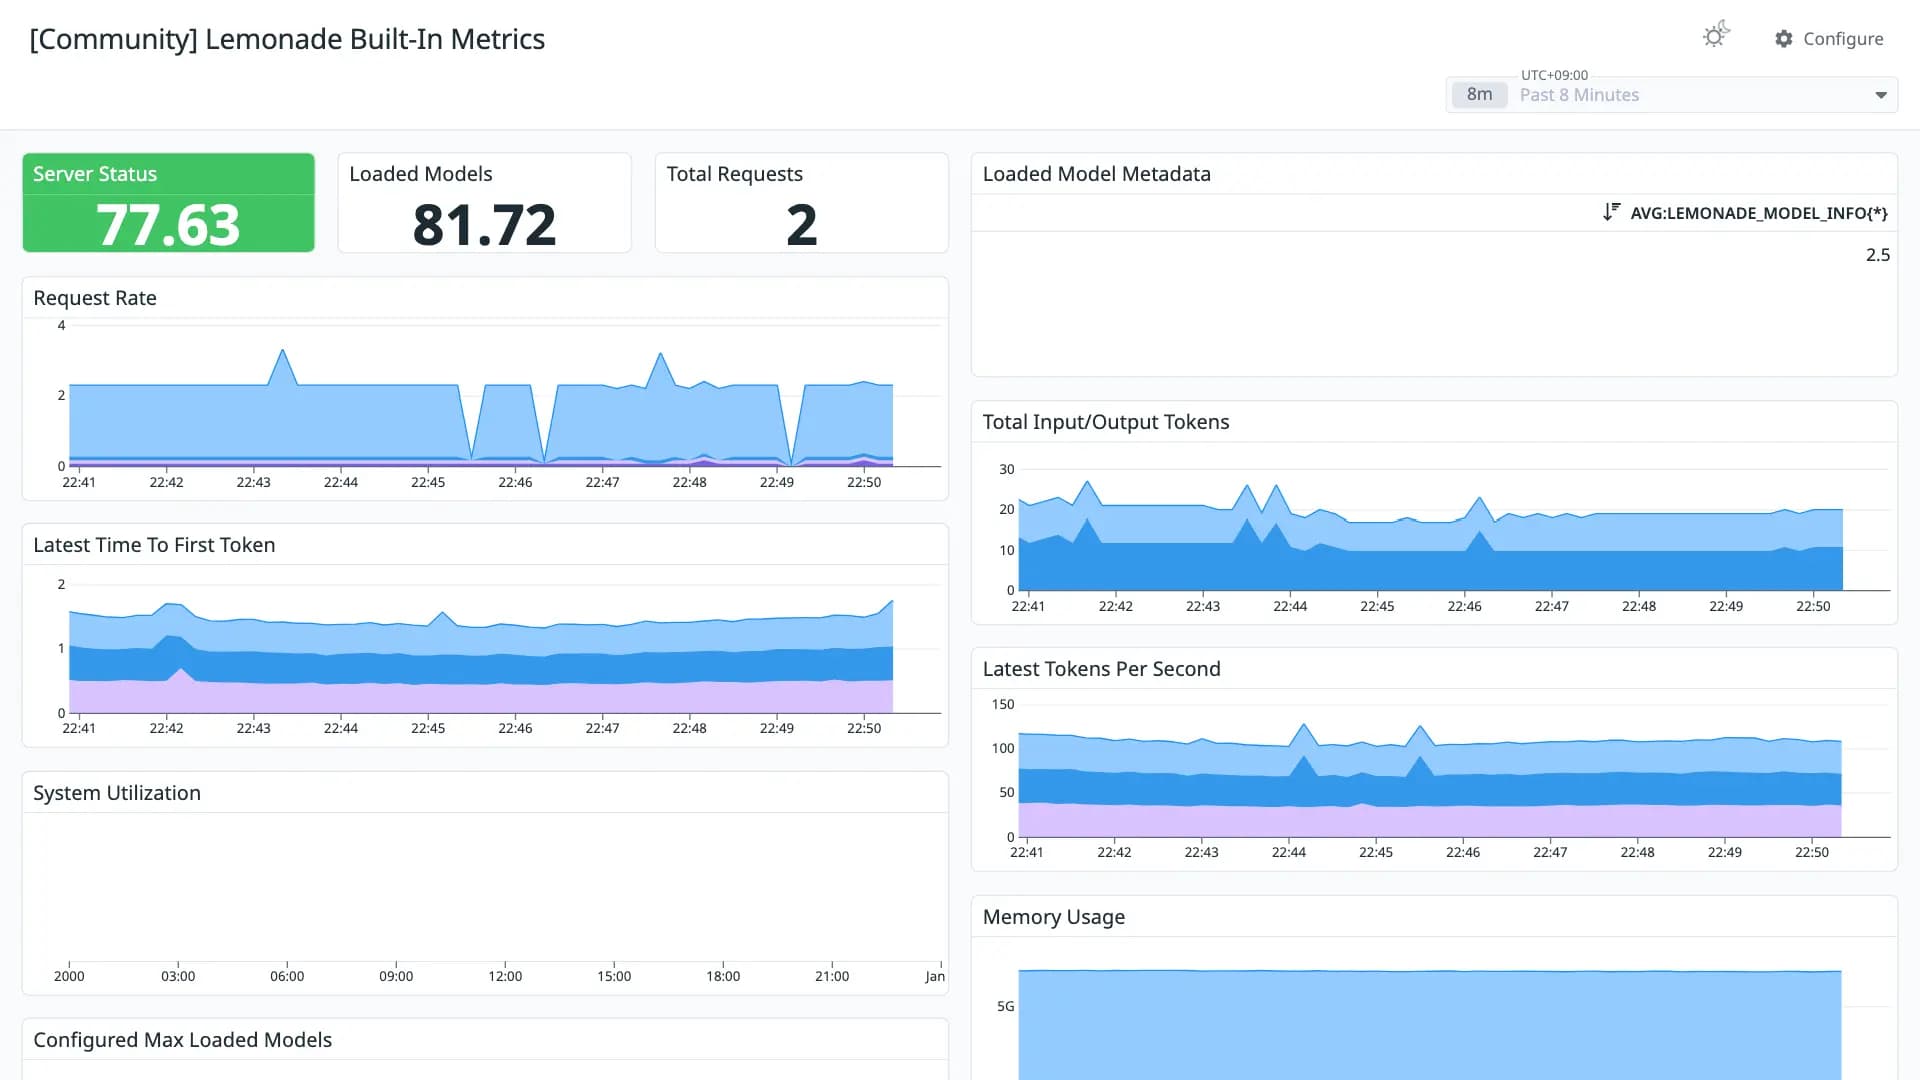Click the Latest Tokens Per Second title
Screen dimensions: 1920x1080
pos(1102,669)
